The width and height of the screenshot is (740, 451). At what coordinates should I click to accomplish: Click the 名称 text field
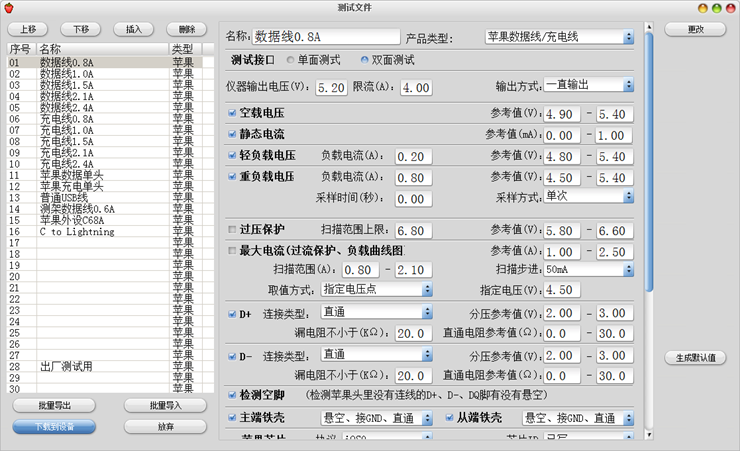pos(326,38)
